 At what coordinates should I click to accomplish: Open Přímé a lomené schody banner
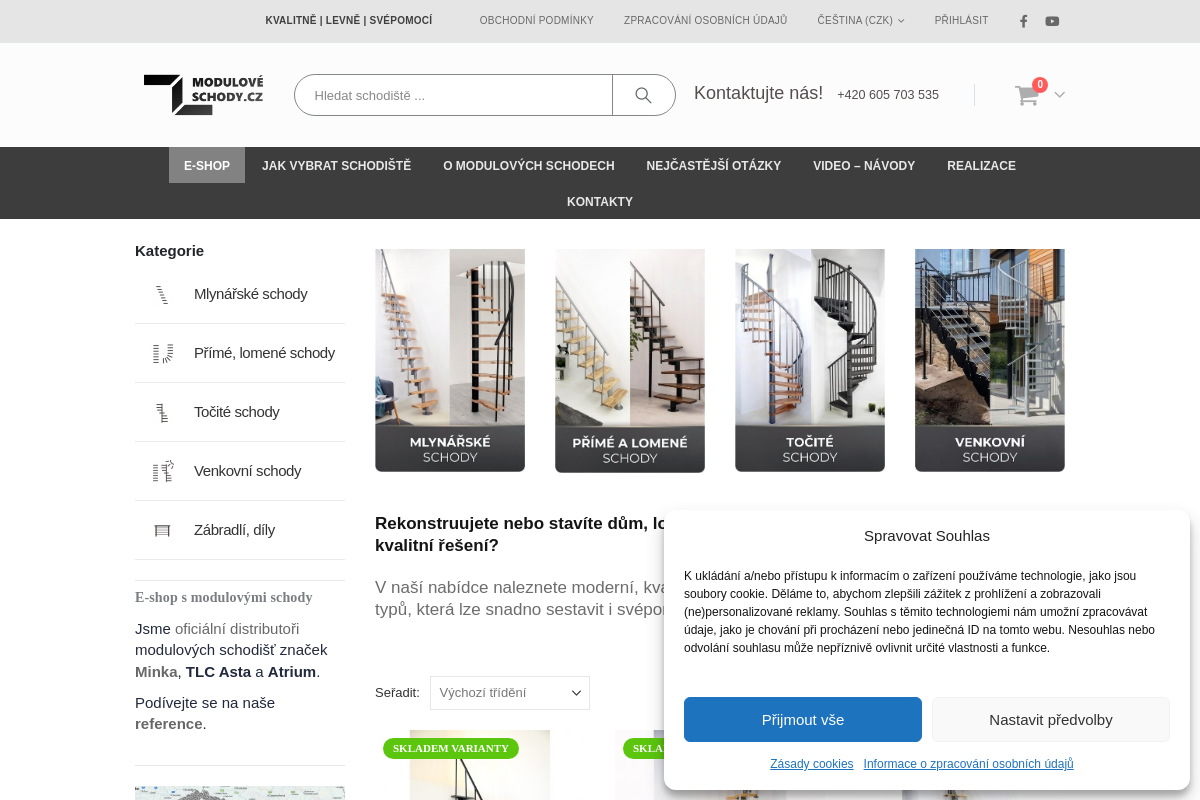630,361
